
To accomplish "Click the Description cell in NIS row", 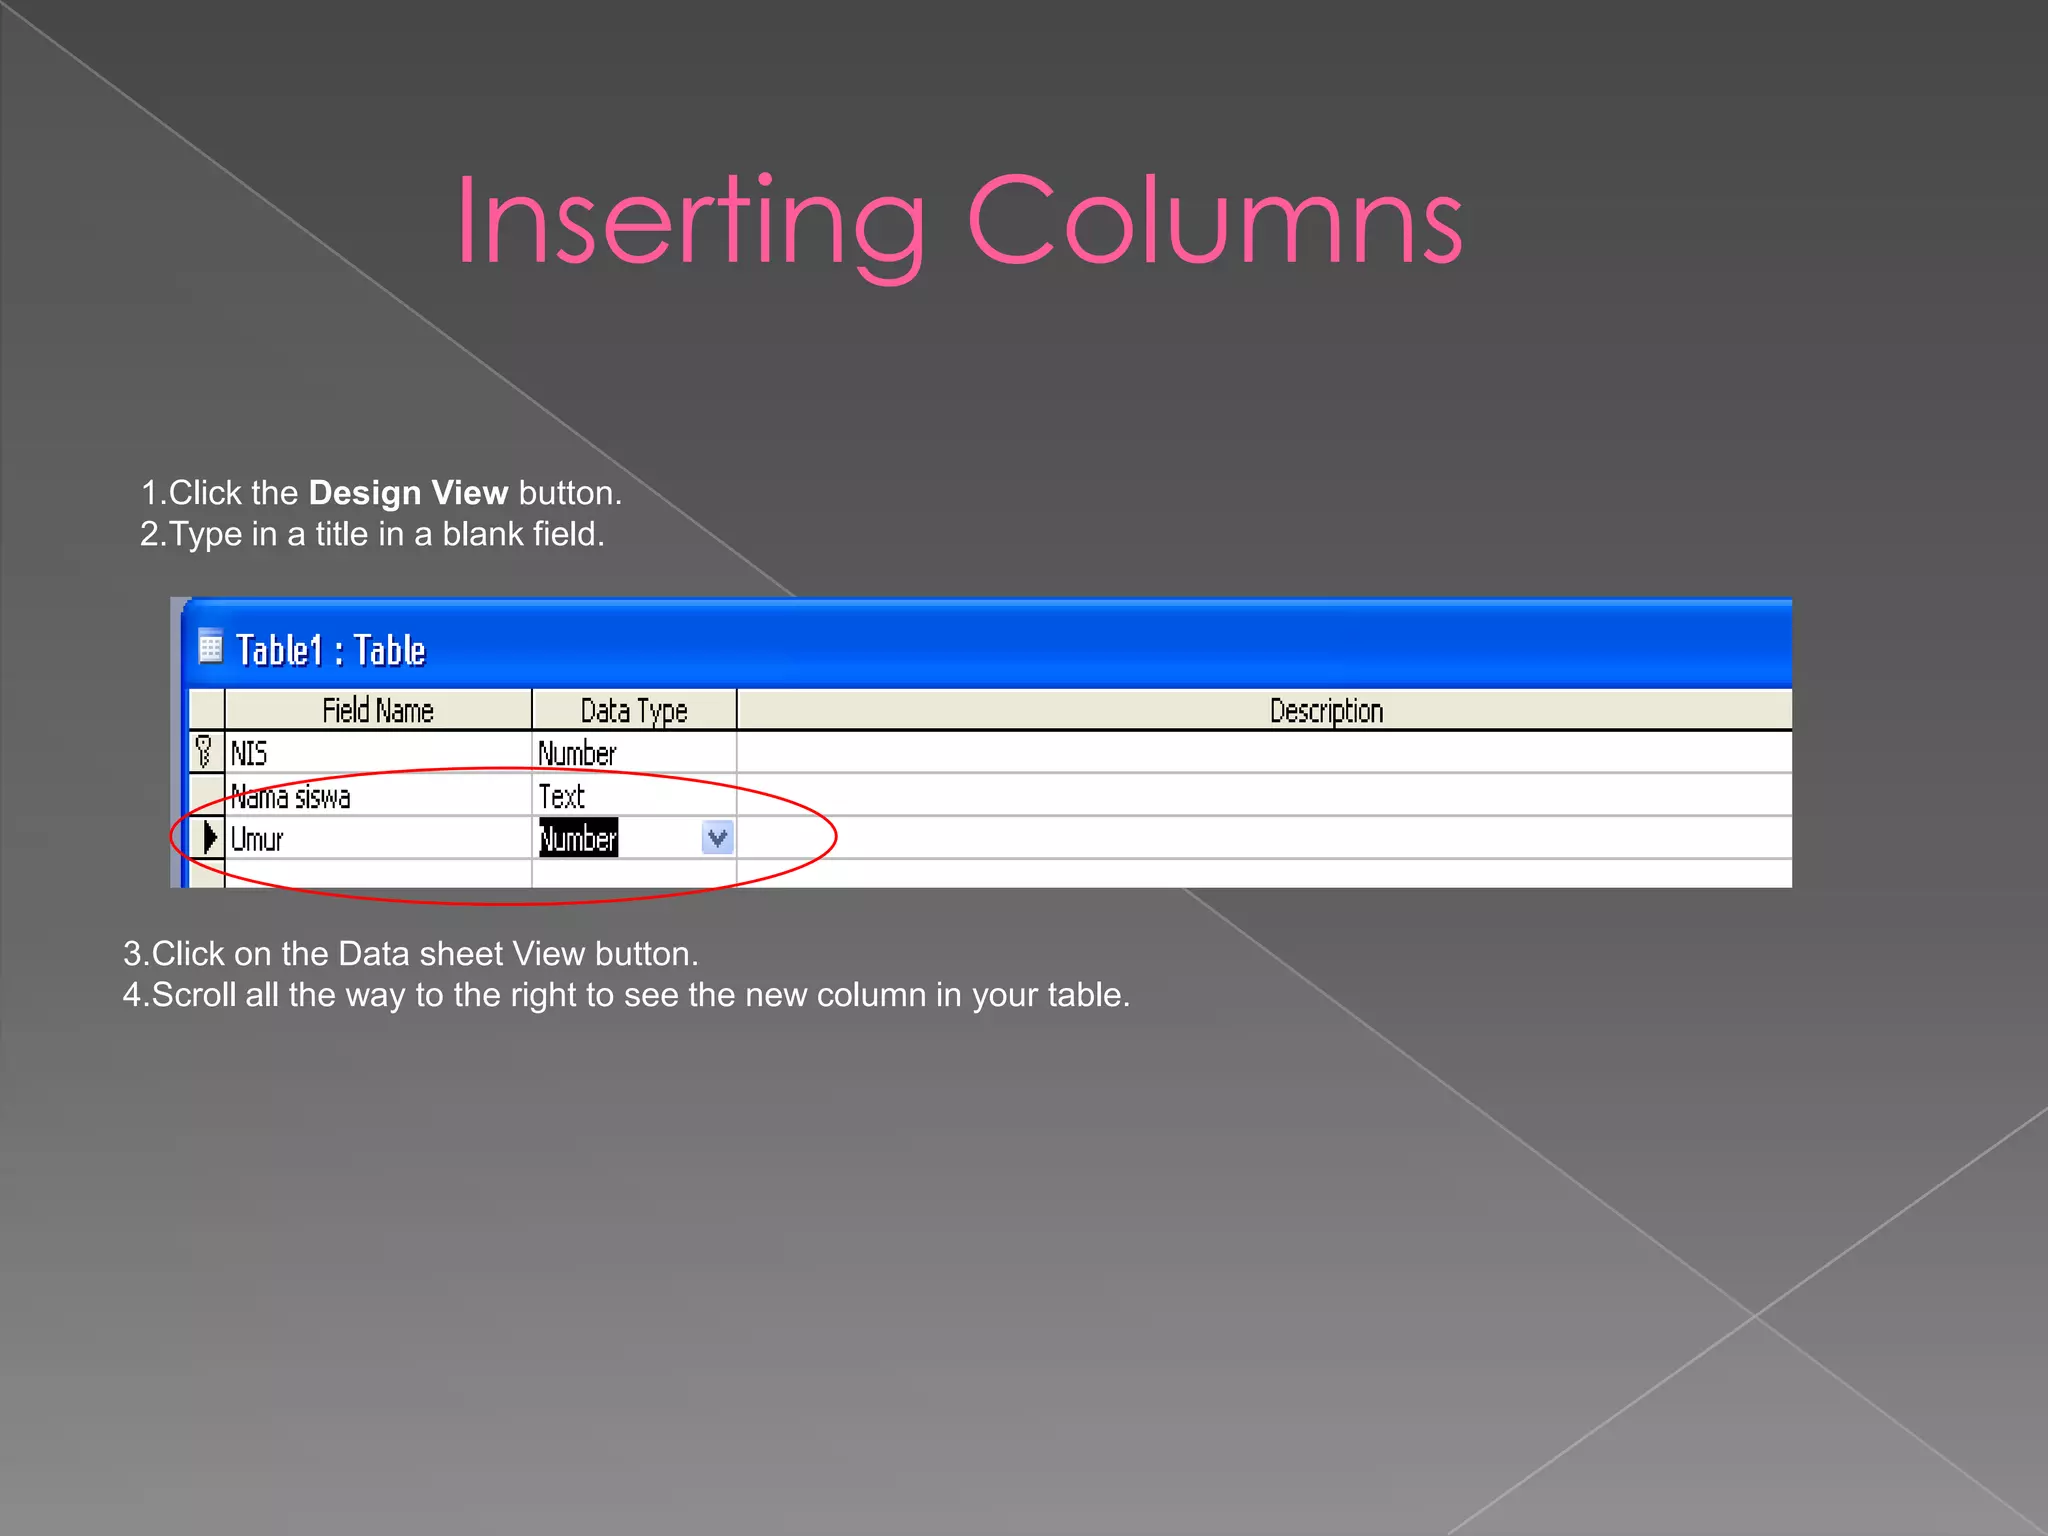I will 1265,752.
